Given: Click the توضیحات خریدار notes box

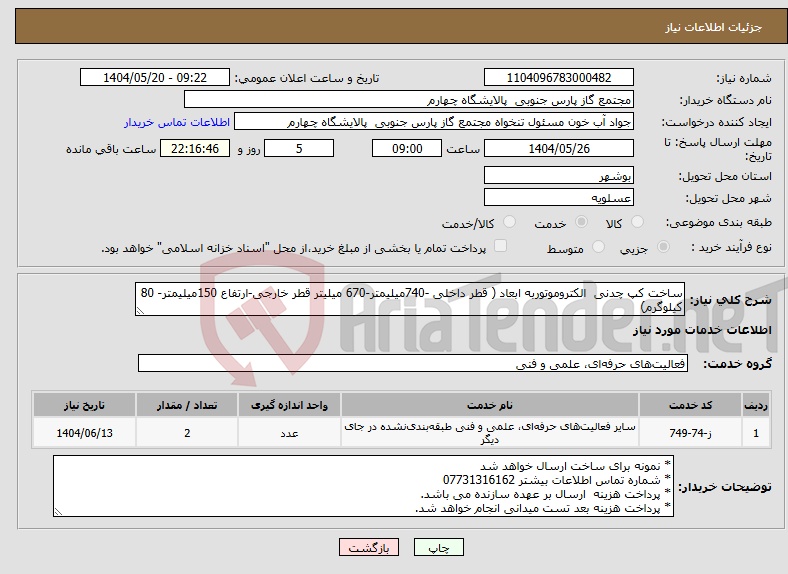Looking at the screenshot, I should (x=363, y=486).
